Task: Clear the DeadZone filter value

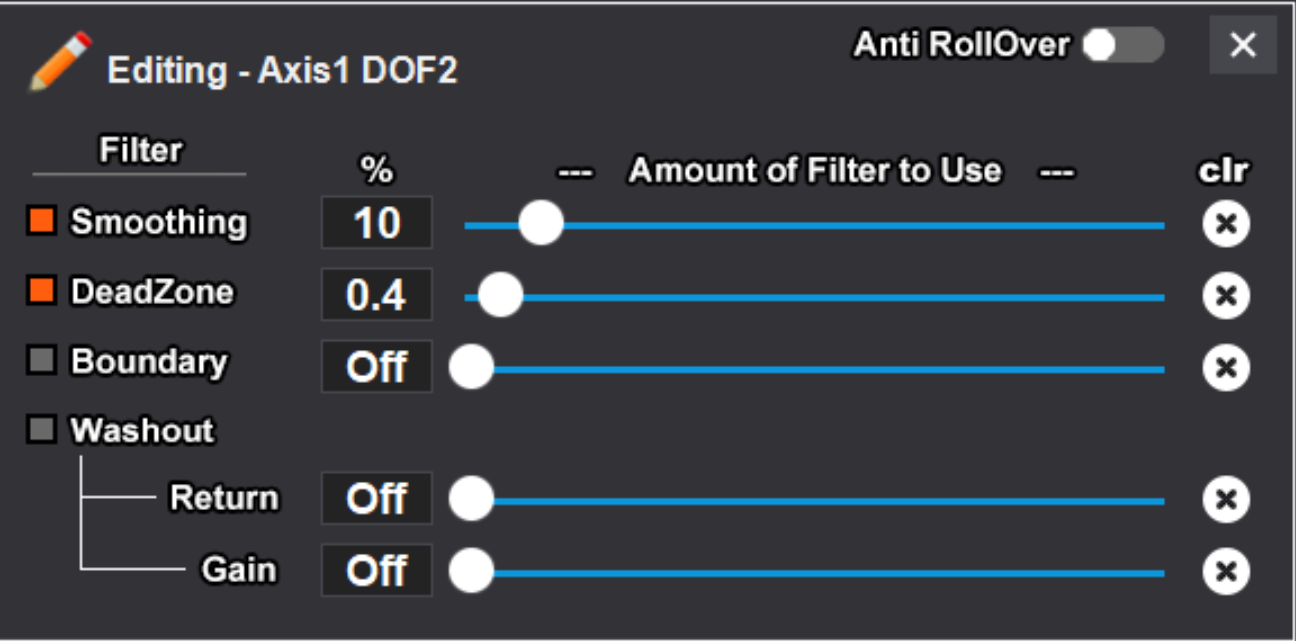Action: click(1225, 296)
